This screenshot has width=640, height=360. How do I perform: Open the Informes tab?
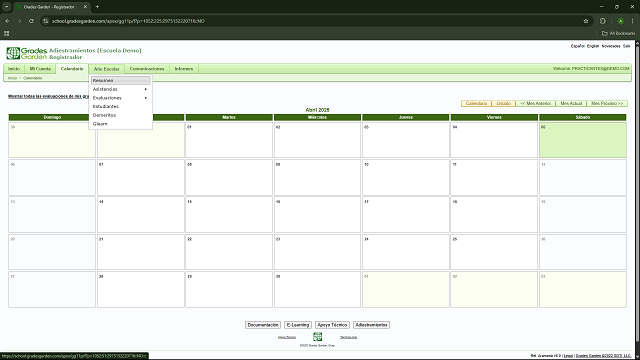tap(184, 69)
